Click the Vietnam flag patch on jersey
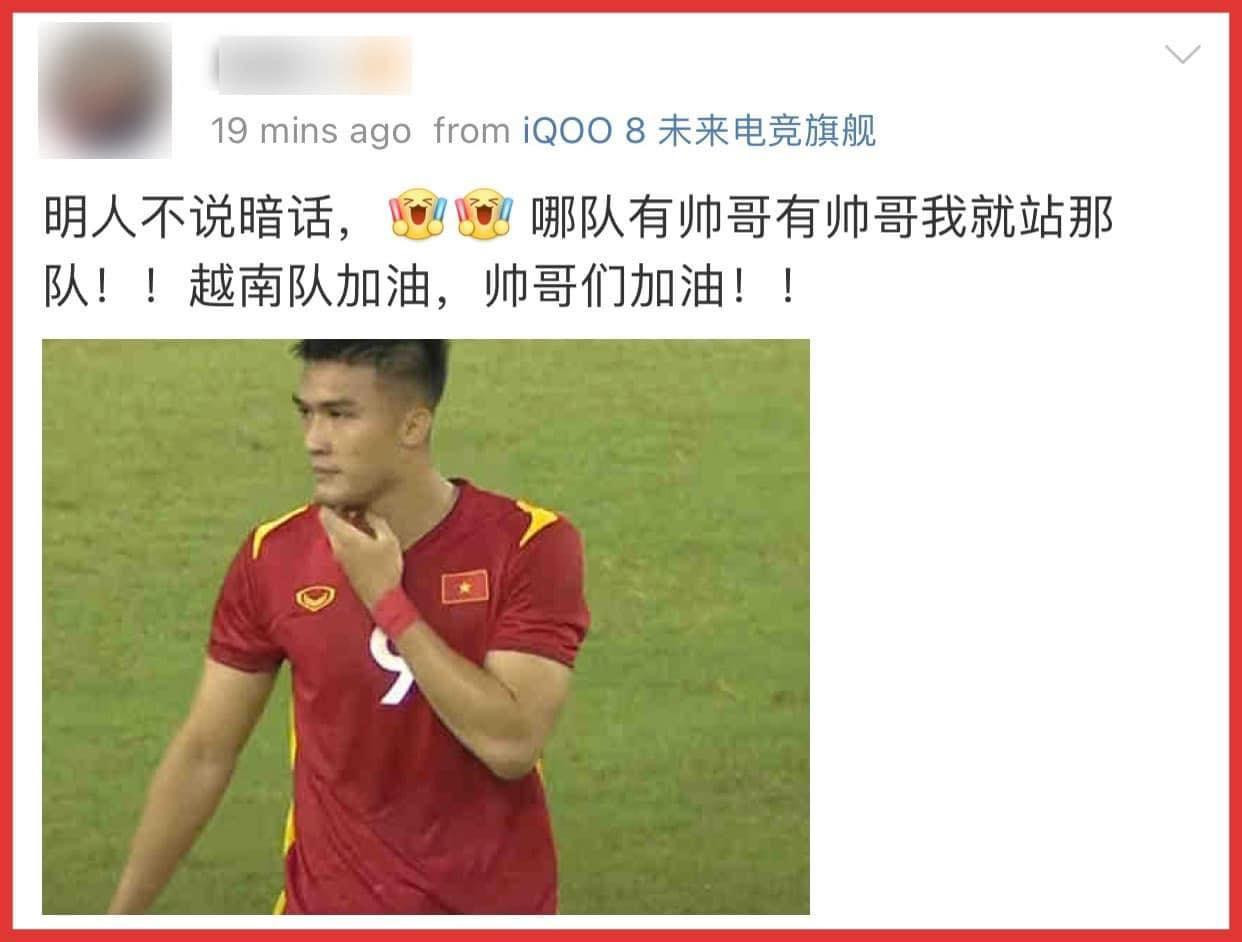Screen dimensions: 1242x942 pyautogui.click(x=465, y=587)
